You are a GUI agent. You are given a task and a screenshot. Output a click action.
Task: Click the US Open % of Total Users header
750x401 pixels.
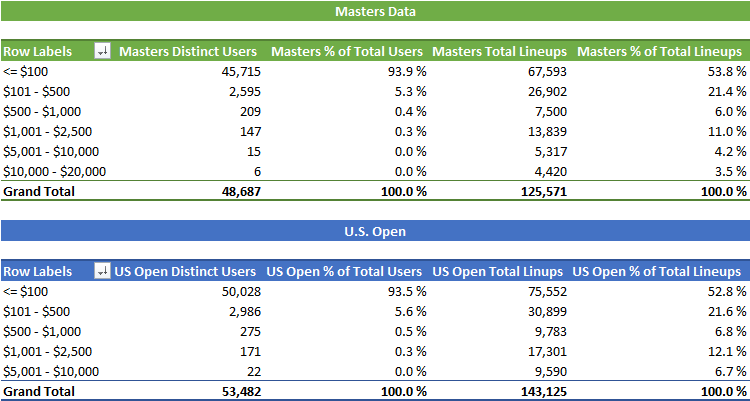tap(344, 272)
